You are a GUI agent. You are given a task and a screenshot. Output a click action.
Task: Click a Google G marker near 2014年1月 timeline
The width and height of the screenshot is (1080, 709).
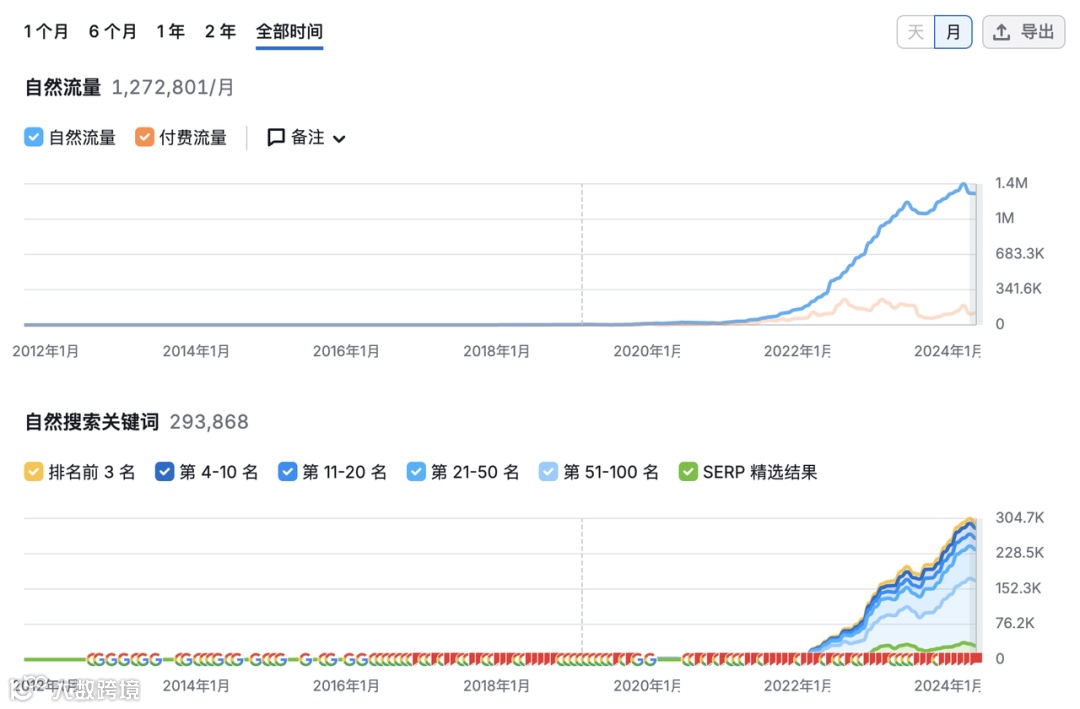[195, 660]
